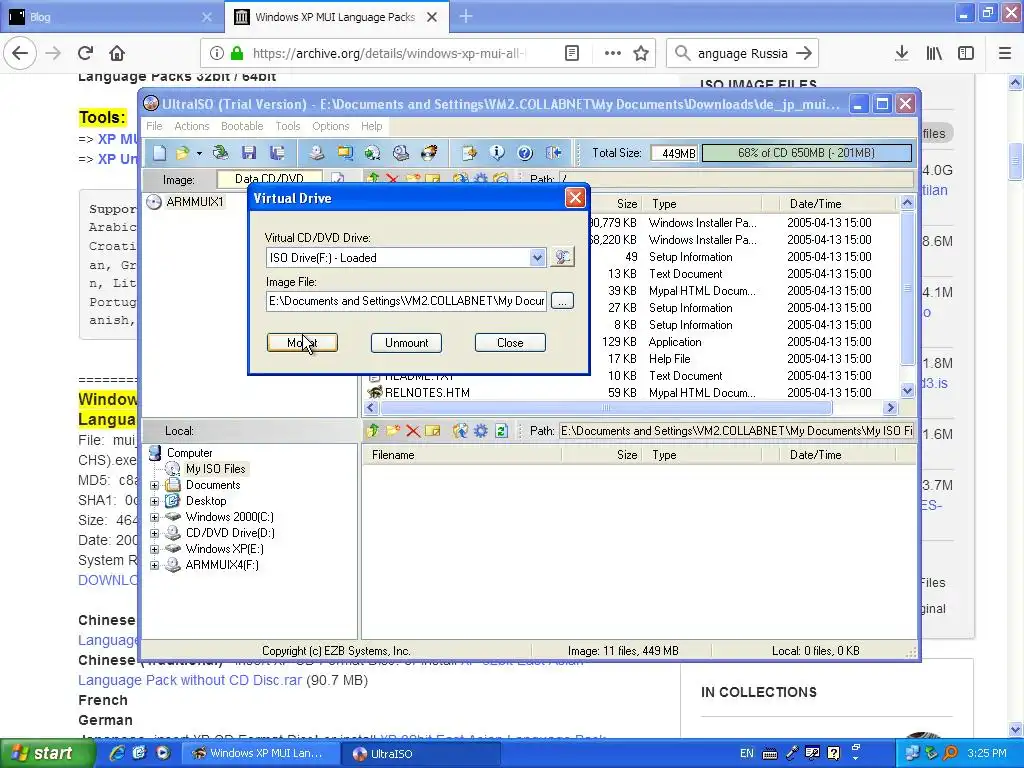Click the Open CD/DVD icon with green arrow
Screen dimensions: 1024x768
220,153
